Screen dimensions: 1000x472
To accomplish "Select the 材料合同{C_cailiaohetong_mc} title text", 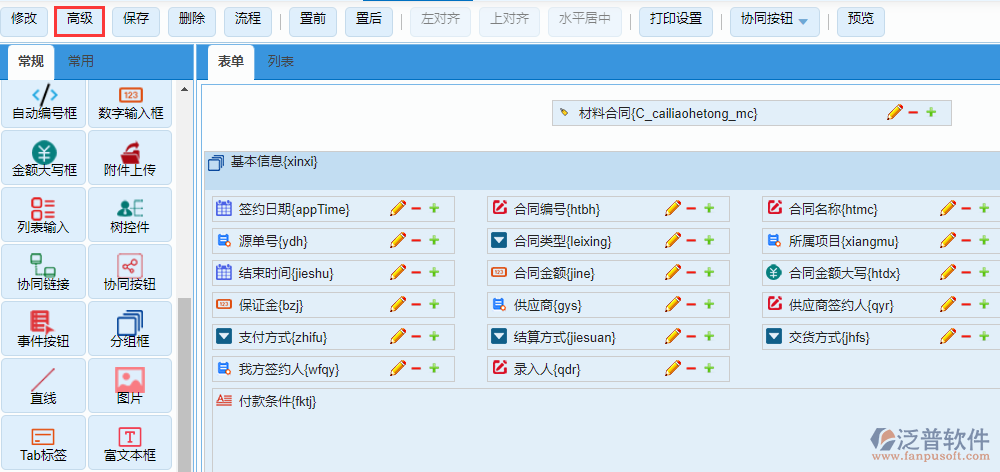I will click(668, 114).
